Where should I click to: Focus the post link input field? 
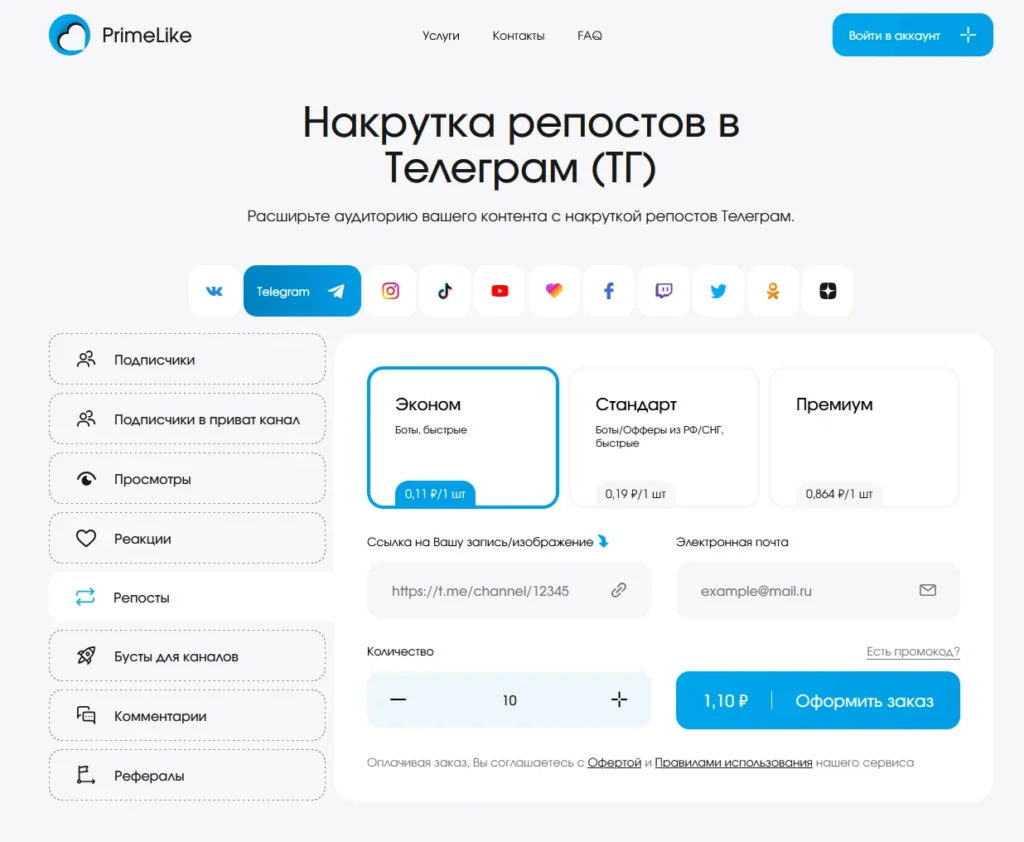(x=509, y=591)
